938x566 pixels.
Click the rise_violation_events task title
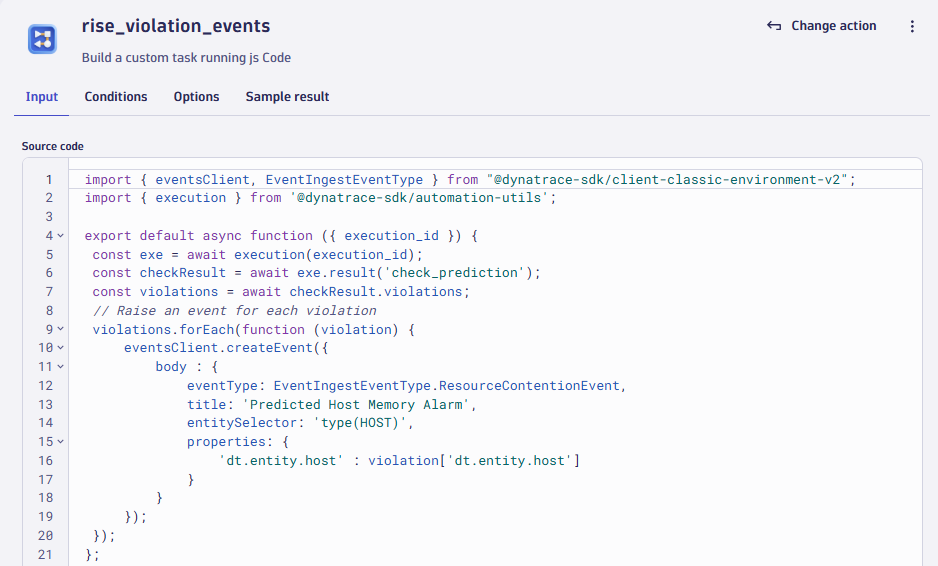coord(176,26)
